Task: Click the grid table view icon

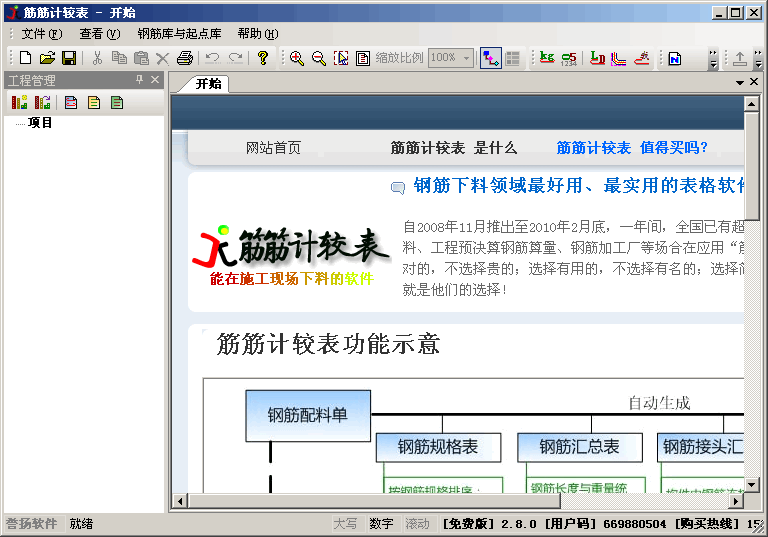Action: (x=512, y=58)
